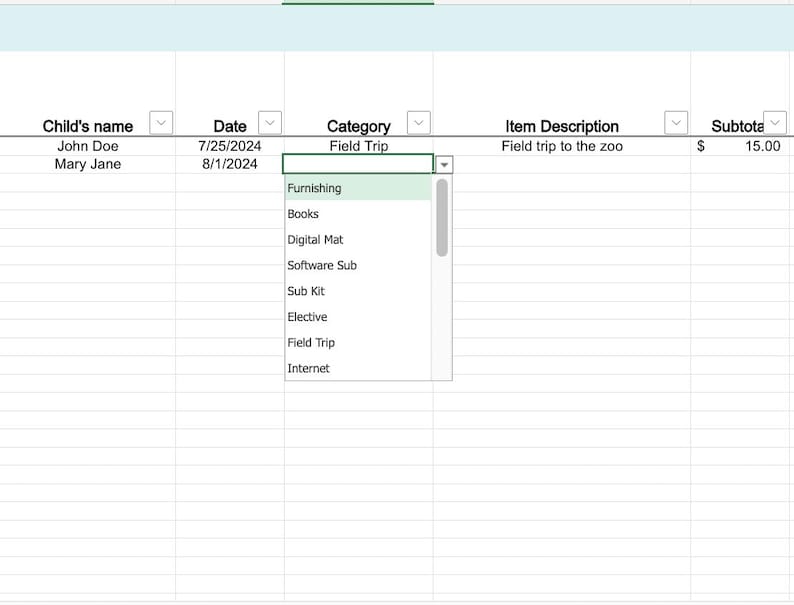Select Books from the category list
Image resolution: width=794 pixels, height=605 pixels.
[358, 214]
